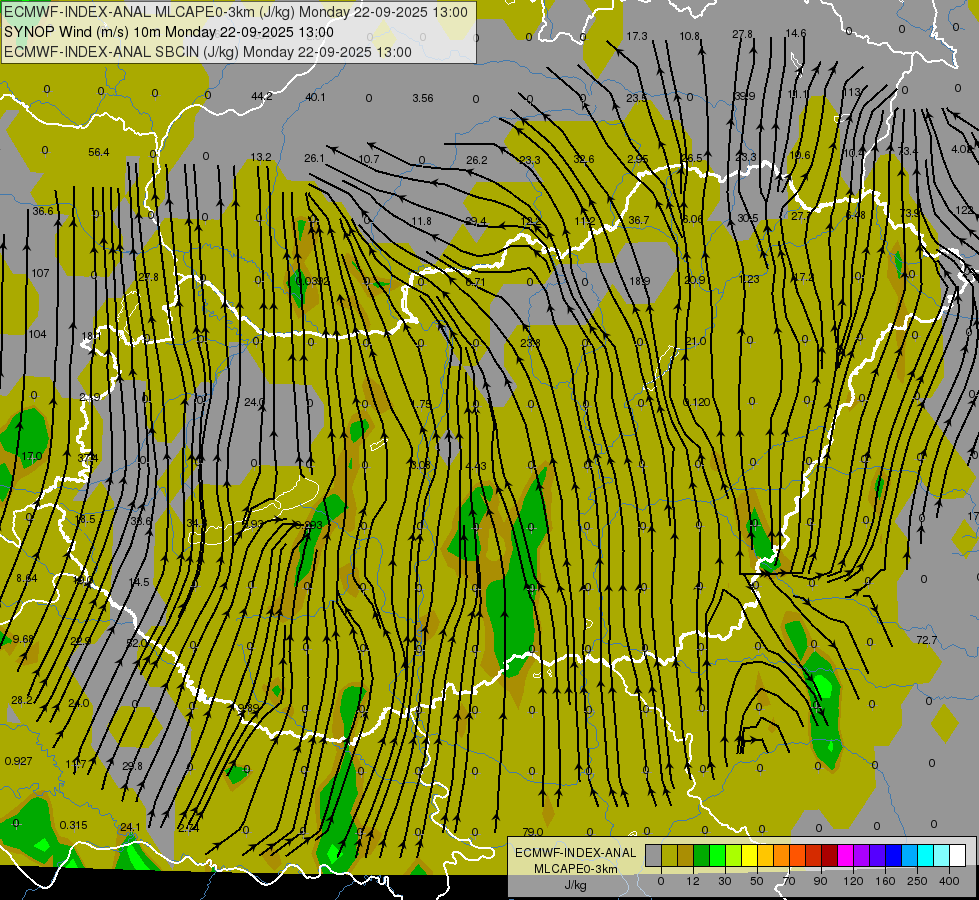The width and height of the screenshot is (979, 900).
Task: Click the 3.56 data value
Action: [x=422, y=98]
